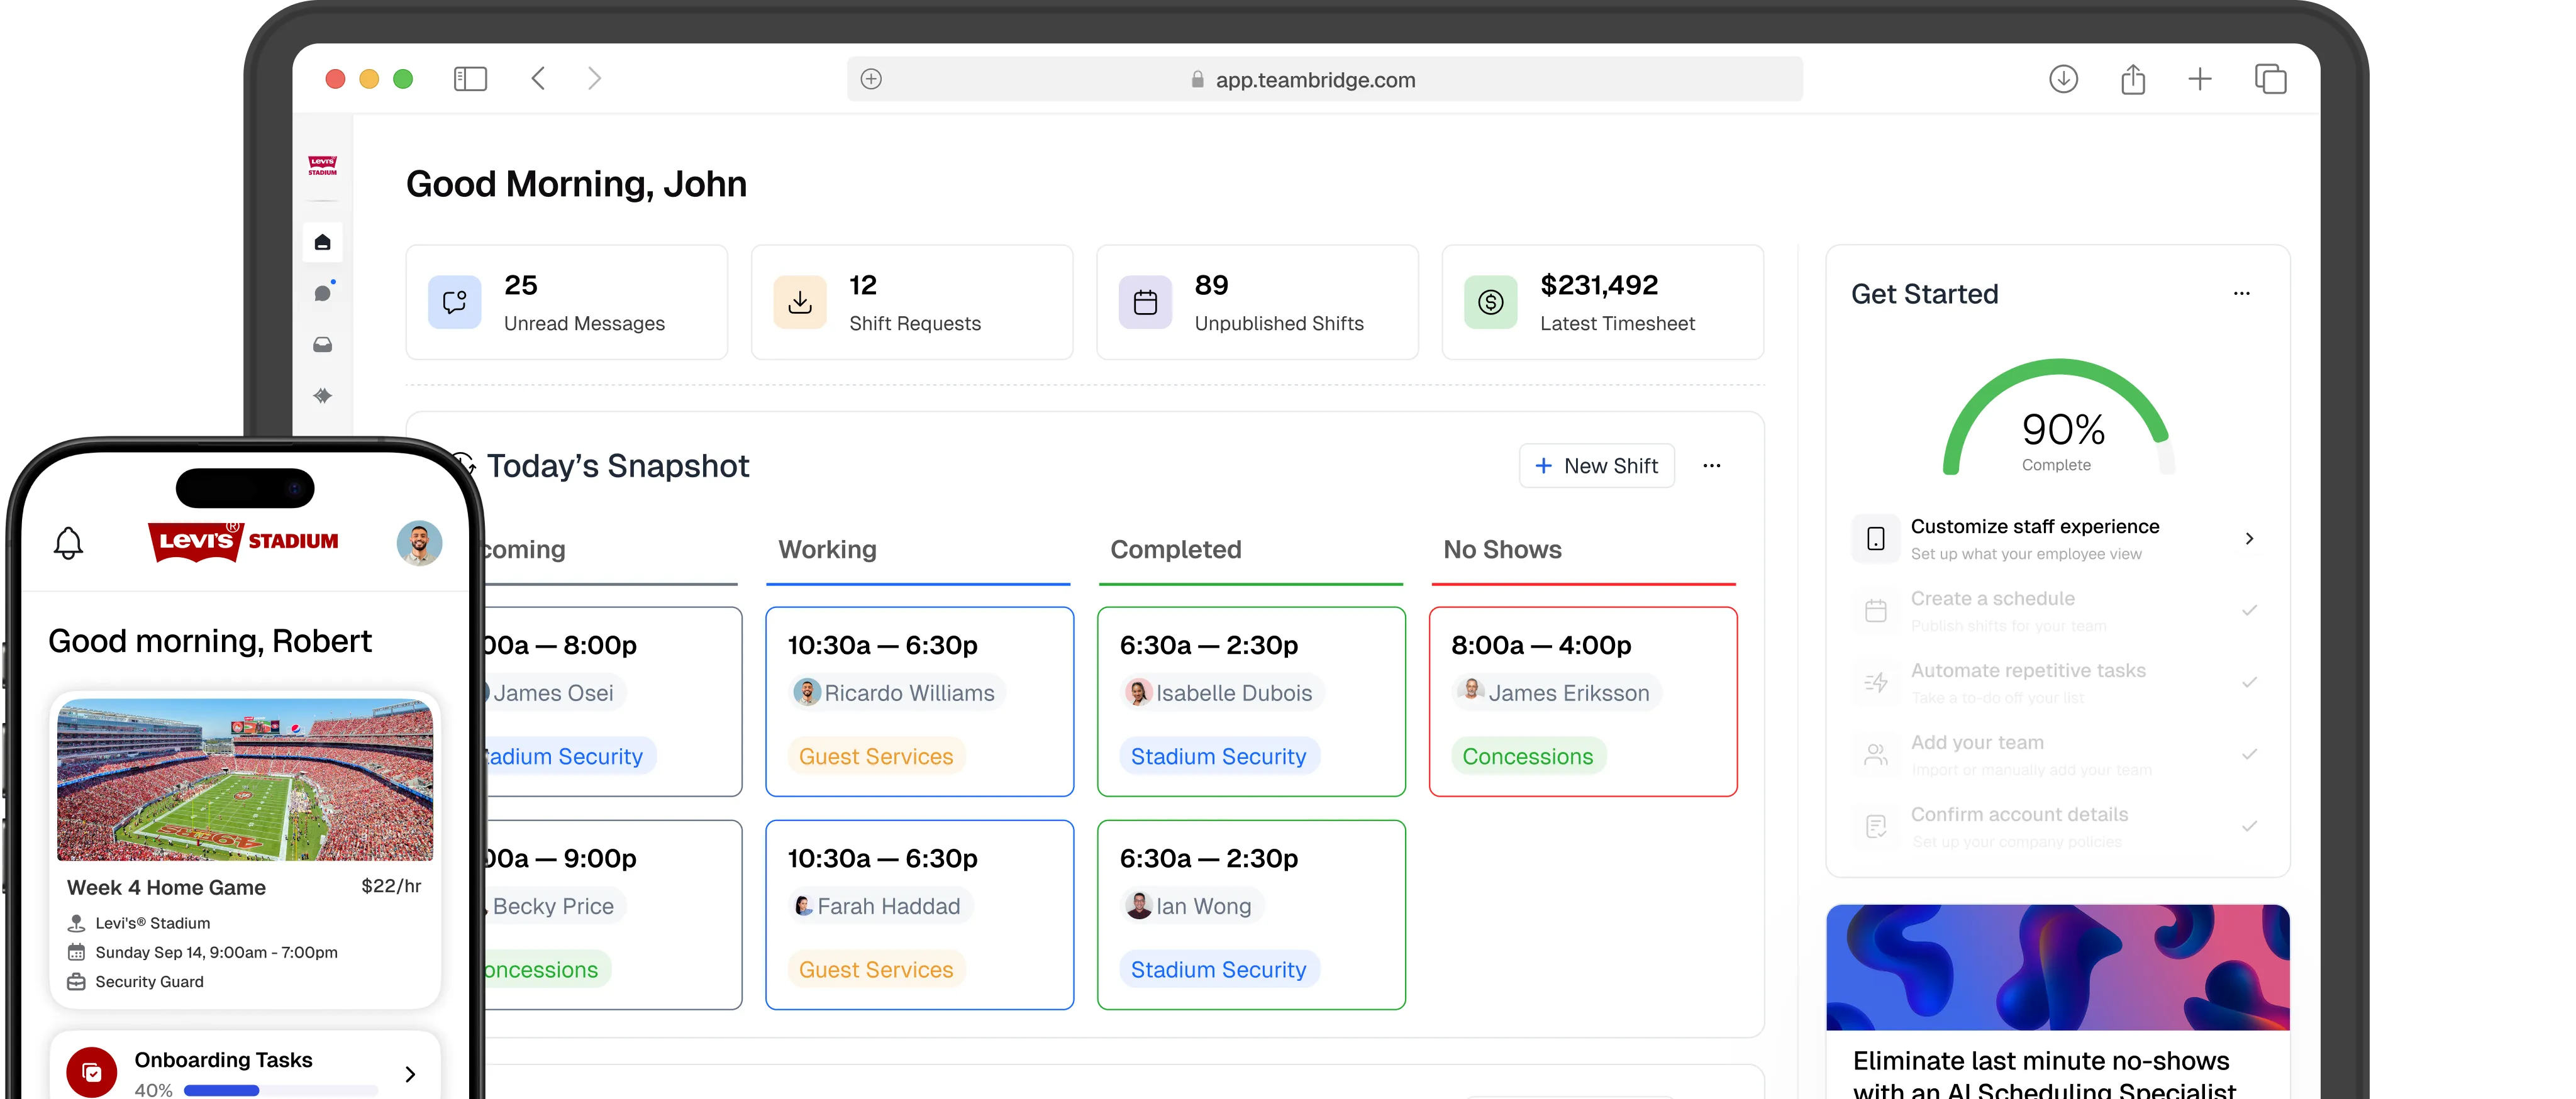Open Get Started more options menu
This screenshot has width=2576, height=1099.
(x=2241, y=294)
